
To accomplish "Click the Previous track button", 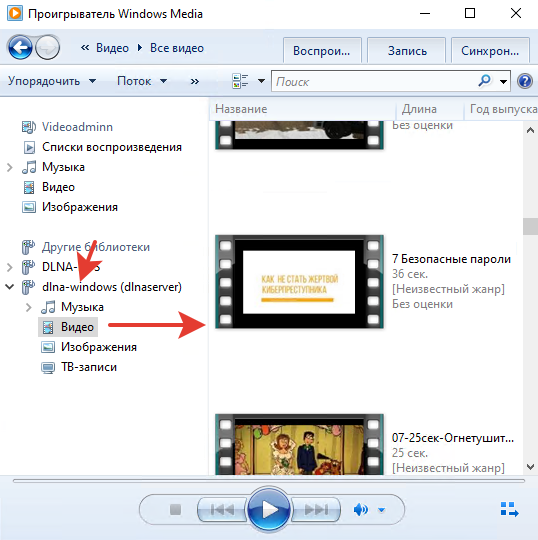I will tap(222, 509).
